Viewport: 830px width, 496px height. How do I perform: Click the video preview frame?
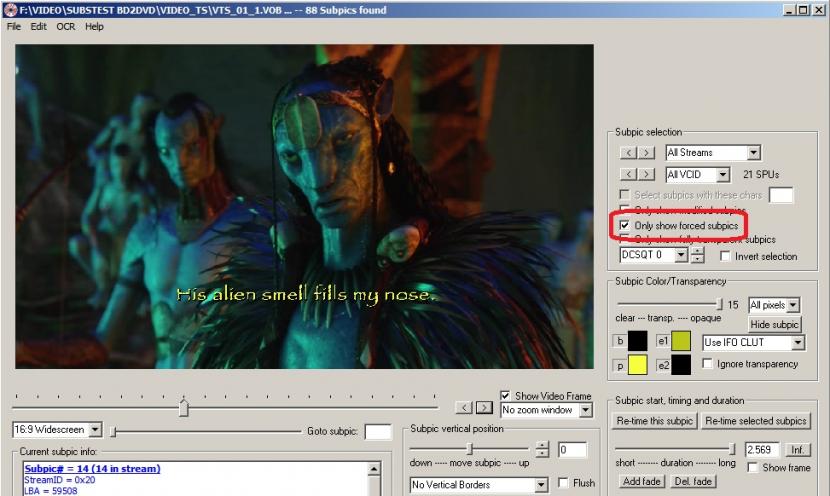(x=304, y=206)
